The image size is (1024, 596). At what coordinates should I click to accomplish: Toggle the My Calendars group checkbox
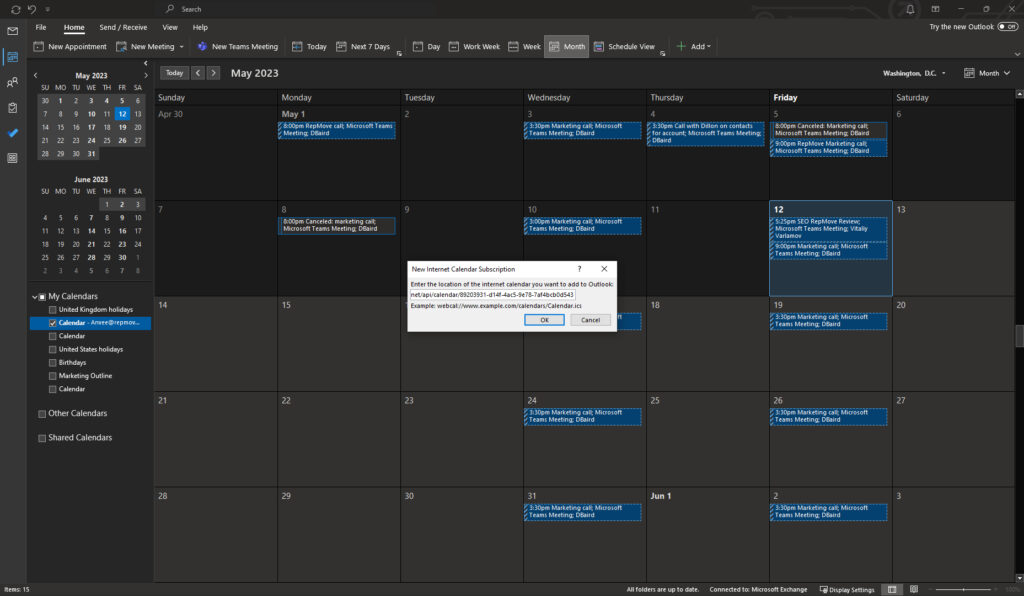[42, 296]
